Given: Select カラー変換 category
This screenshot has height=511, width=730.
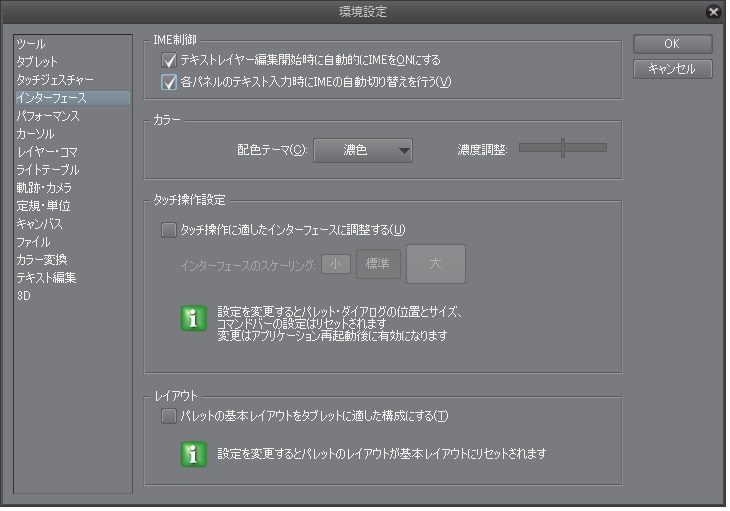Looking at the screenshot, I should (72, 260).
